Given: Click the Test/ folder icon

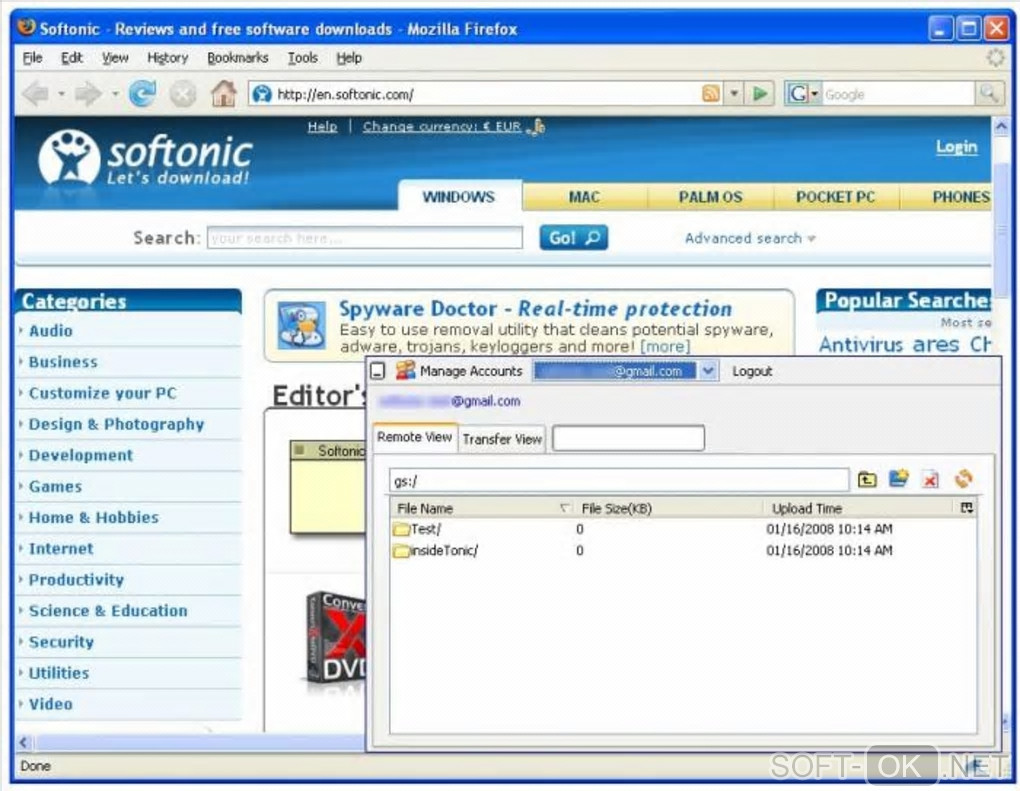Looking at the screenshot, I should (401, 529).
